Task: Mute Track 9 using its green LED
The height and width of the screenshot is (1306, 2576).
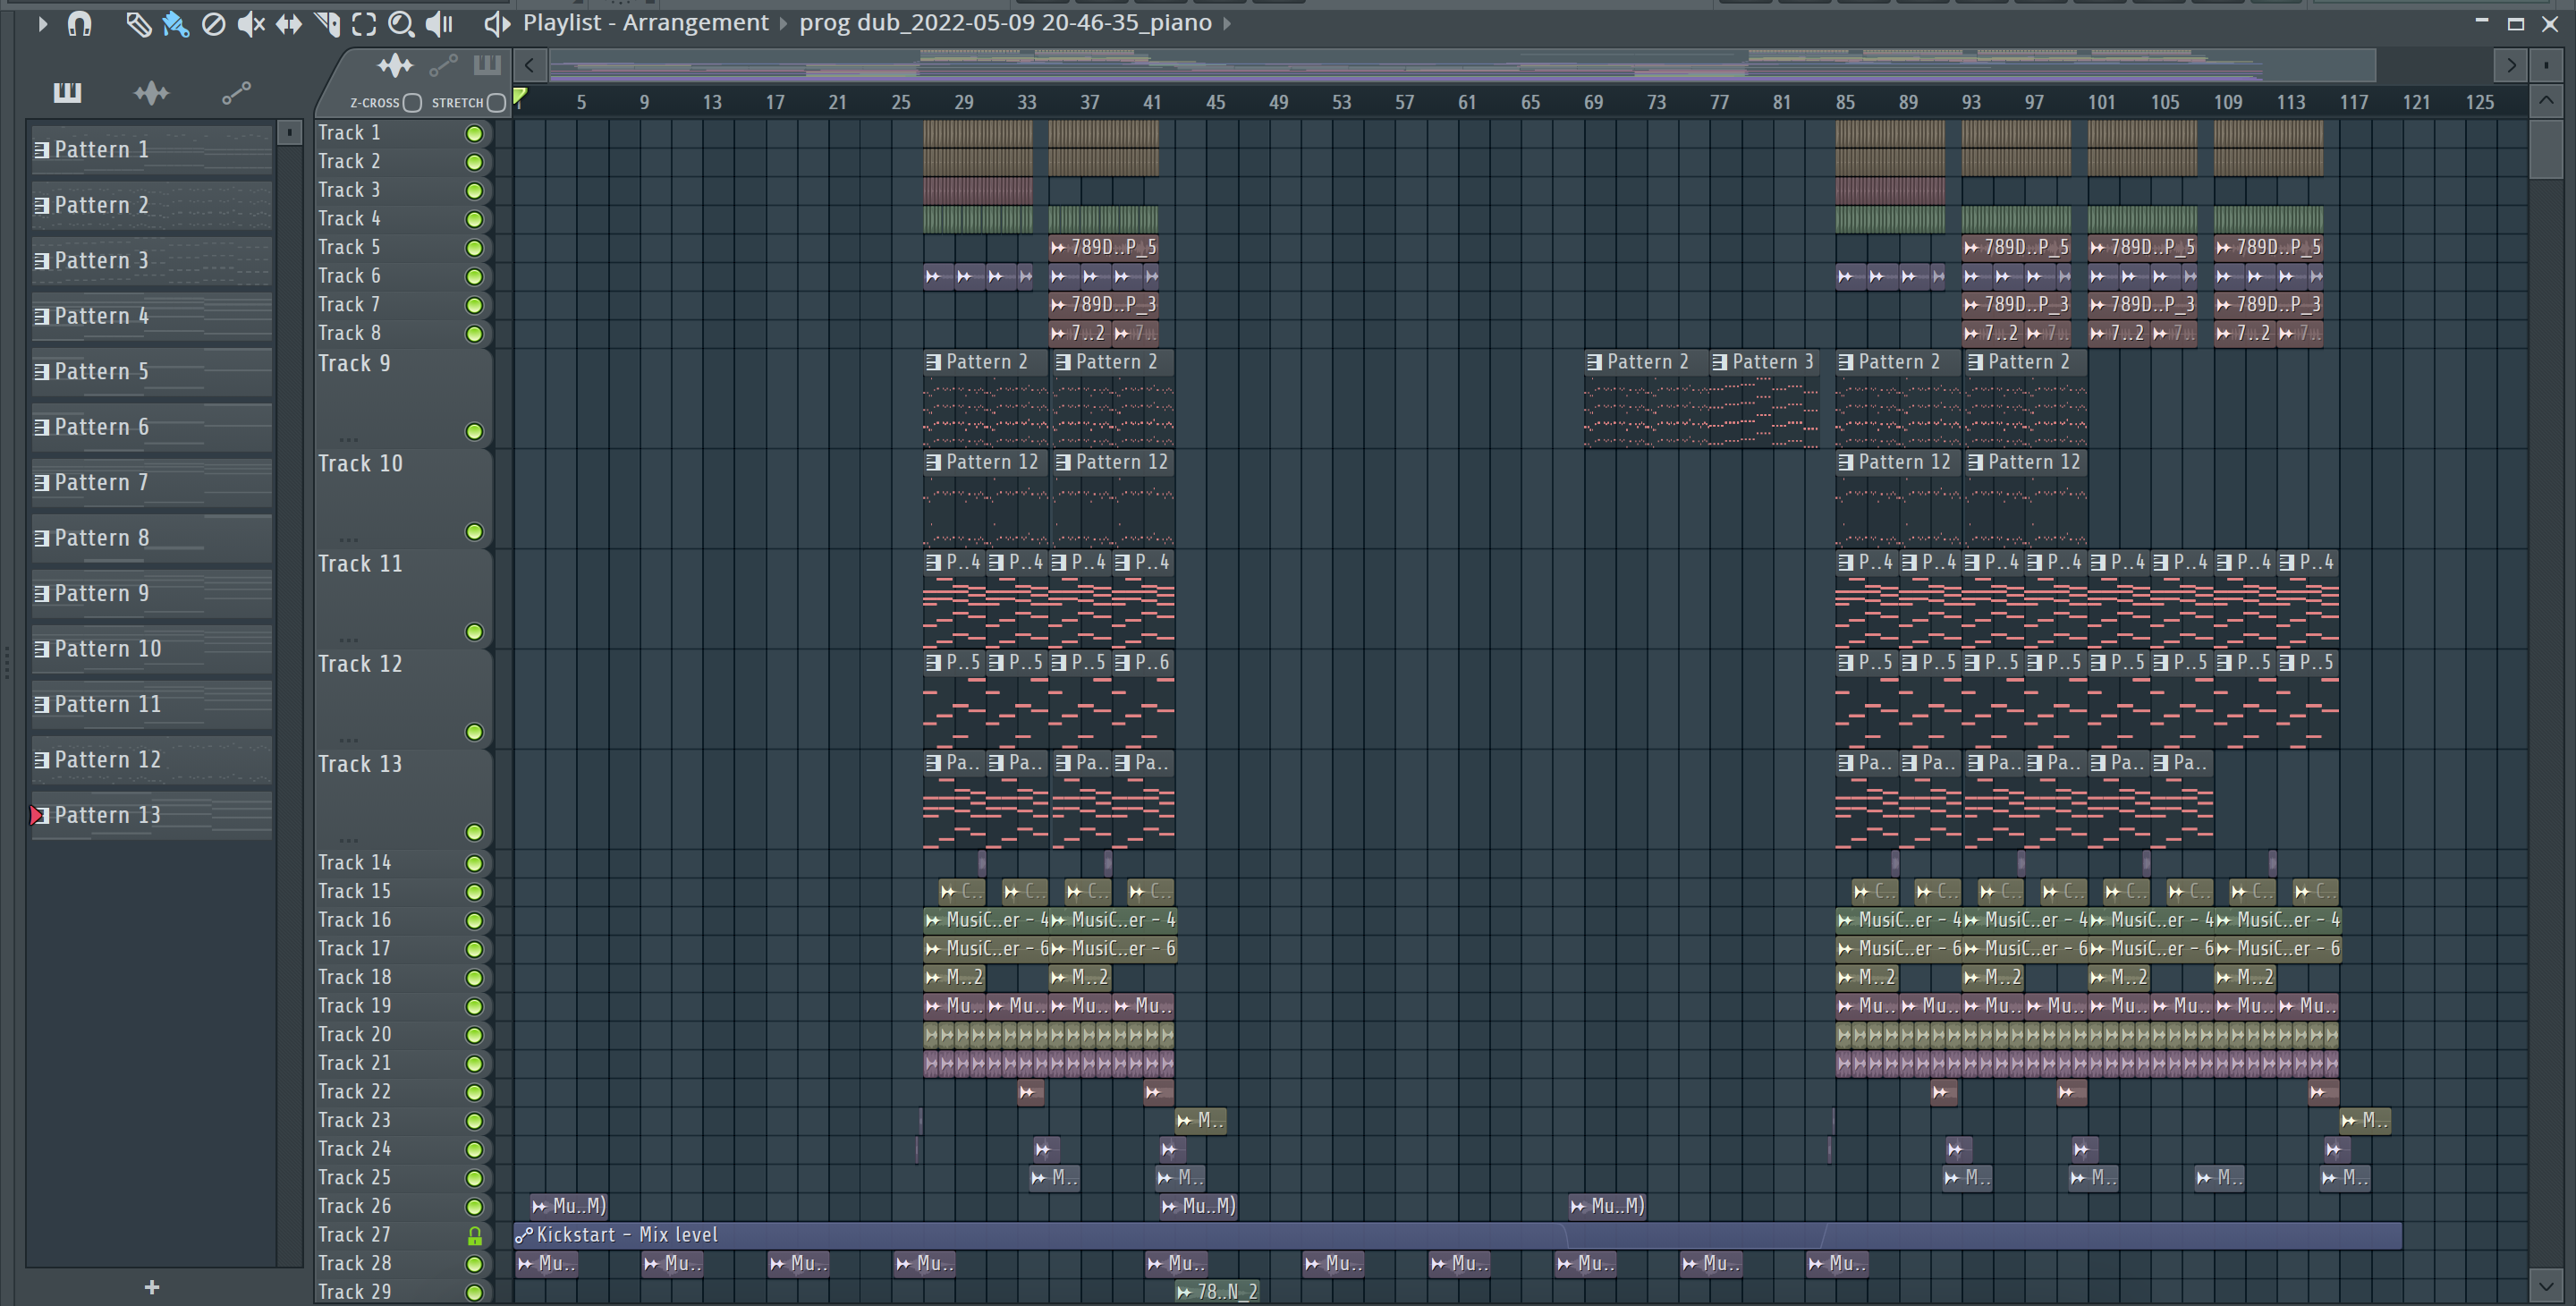Action: pyautogui.click(x=475, y=432)
